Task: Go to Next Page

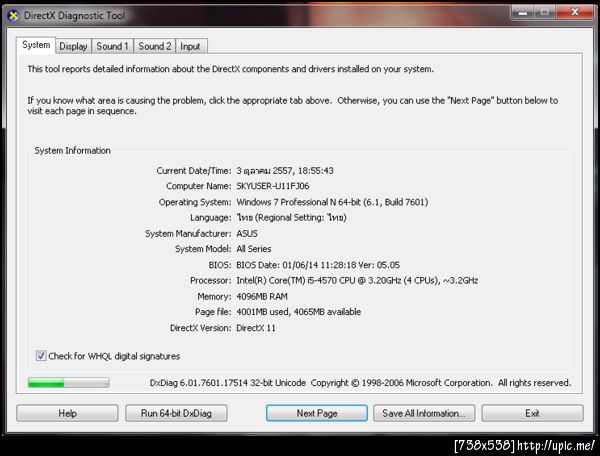Action: pos(317,413)
